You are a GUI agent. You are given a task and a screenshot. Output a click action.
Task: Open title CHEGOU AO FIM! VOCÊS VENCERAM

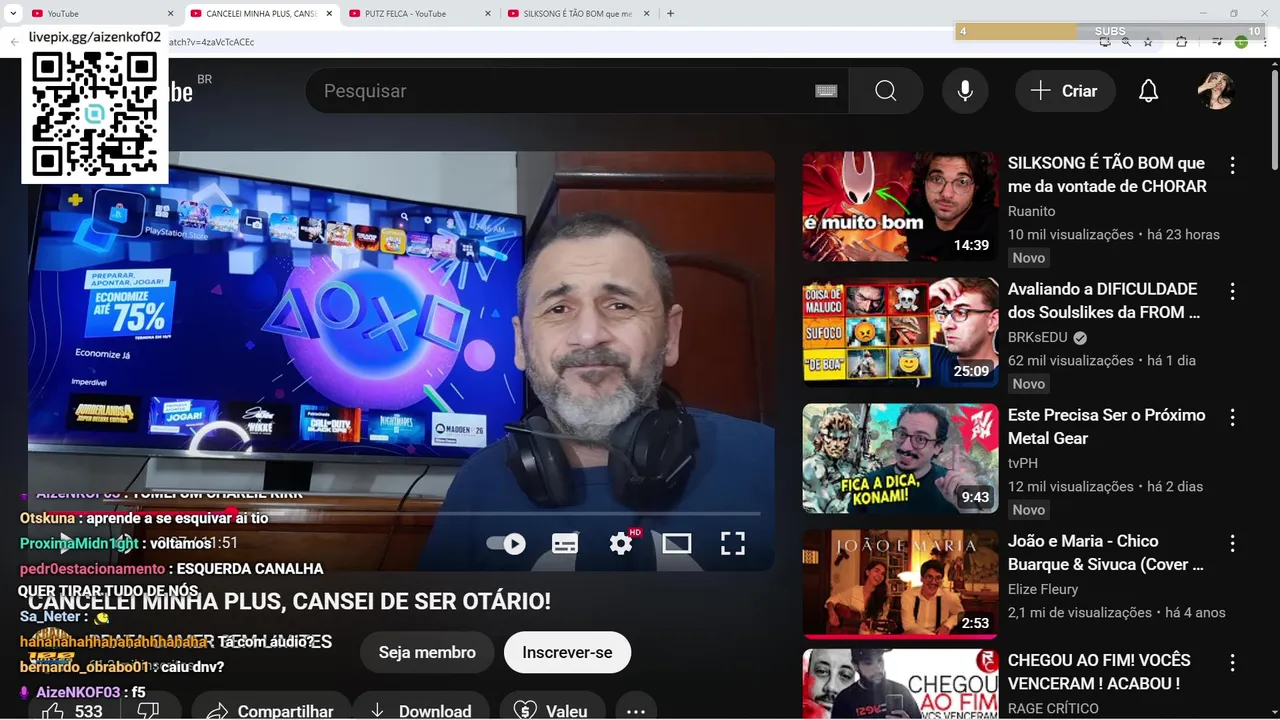coord(1099,672)
